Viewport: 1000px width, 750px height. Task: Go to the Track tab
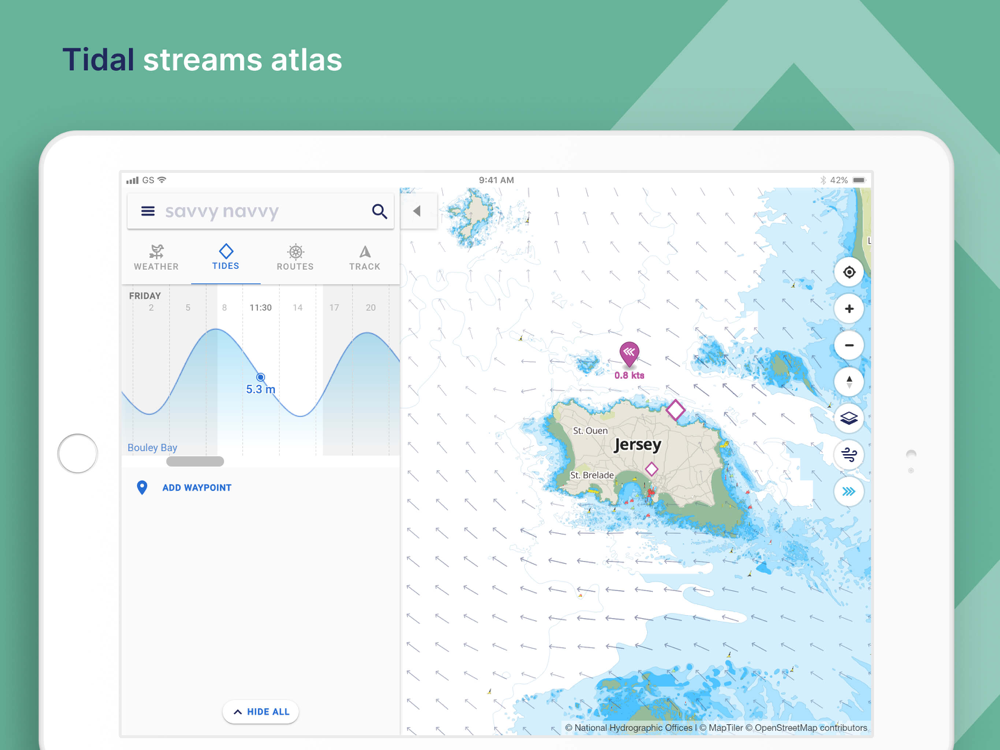[365, 258]
